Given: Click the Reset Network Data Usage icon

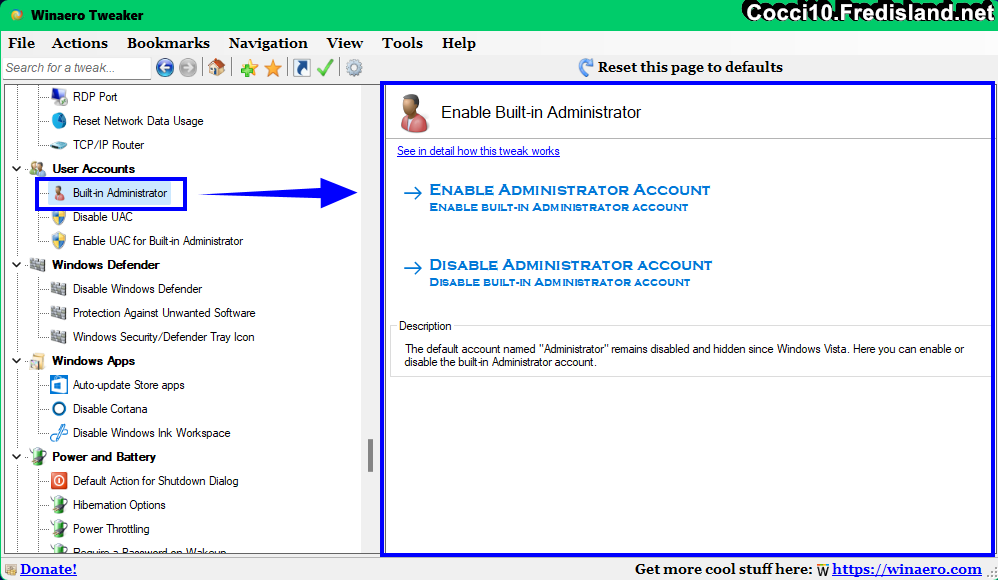Looking at the screenshot, I should point(59,121).
